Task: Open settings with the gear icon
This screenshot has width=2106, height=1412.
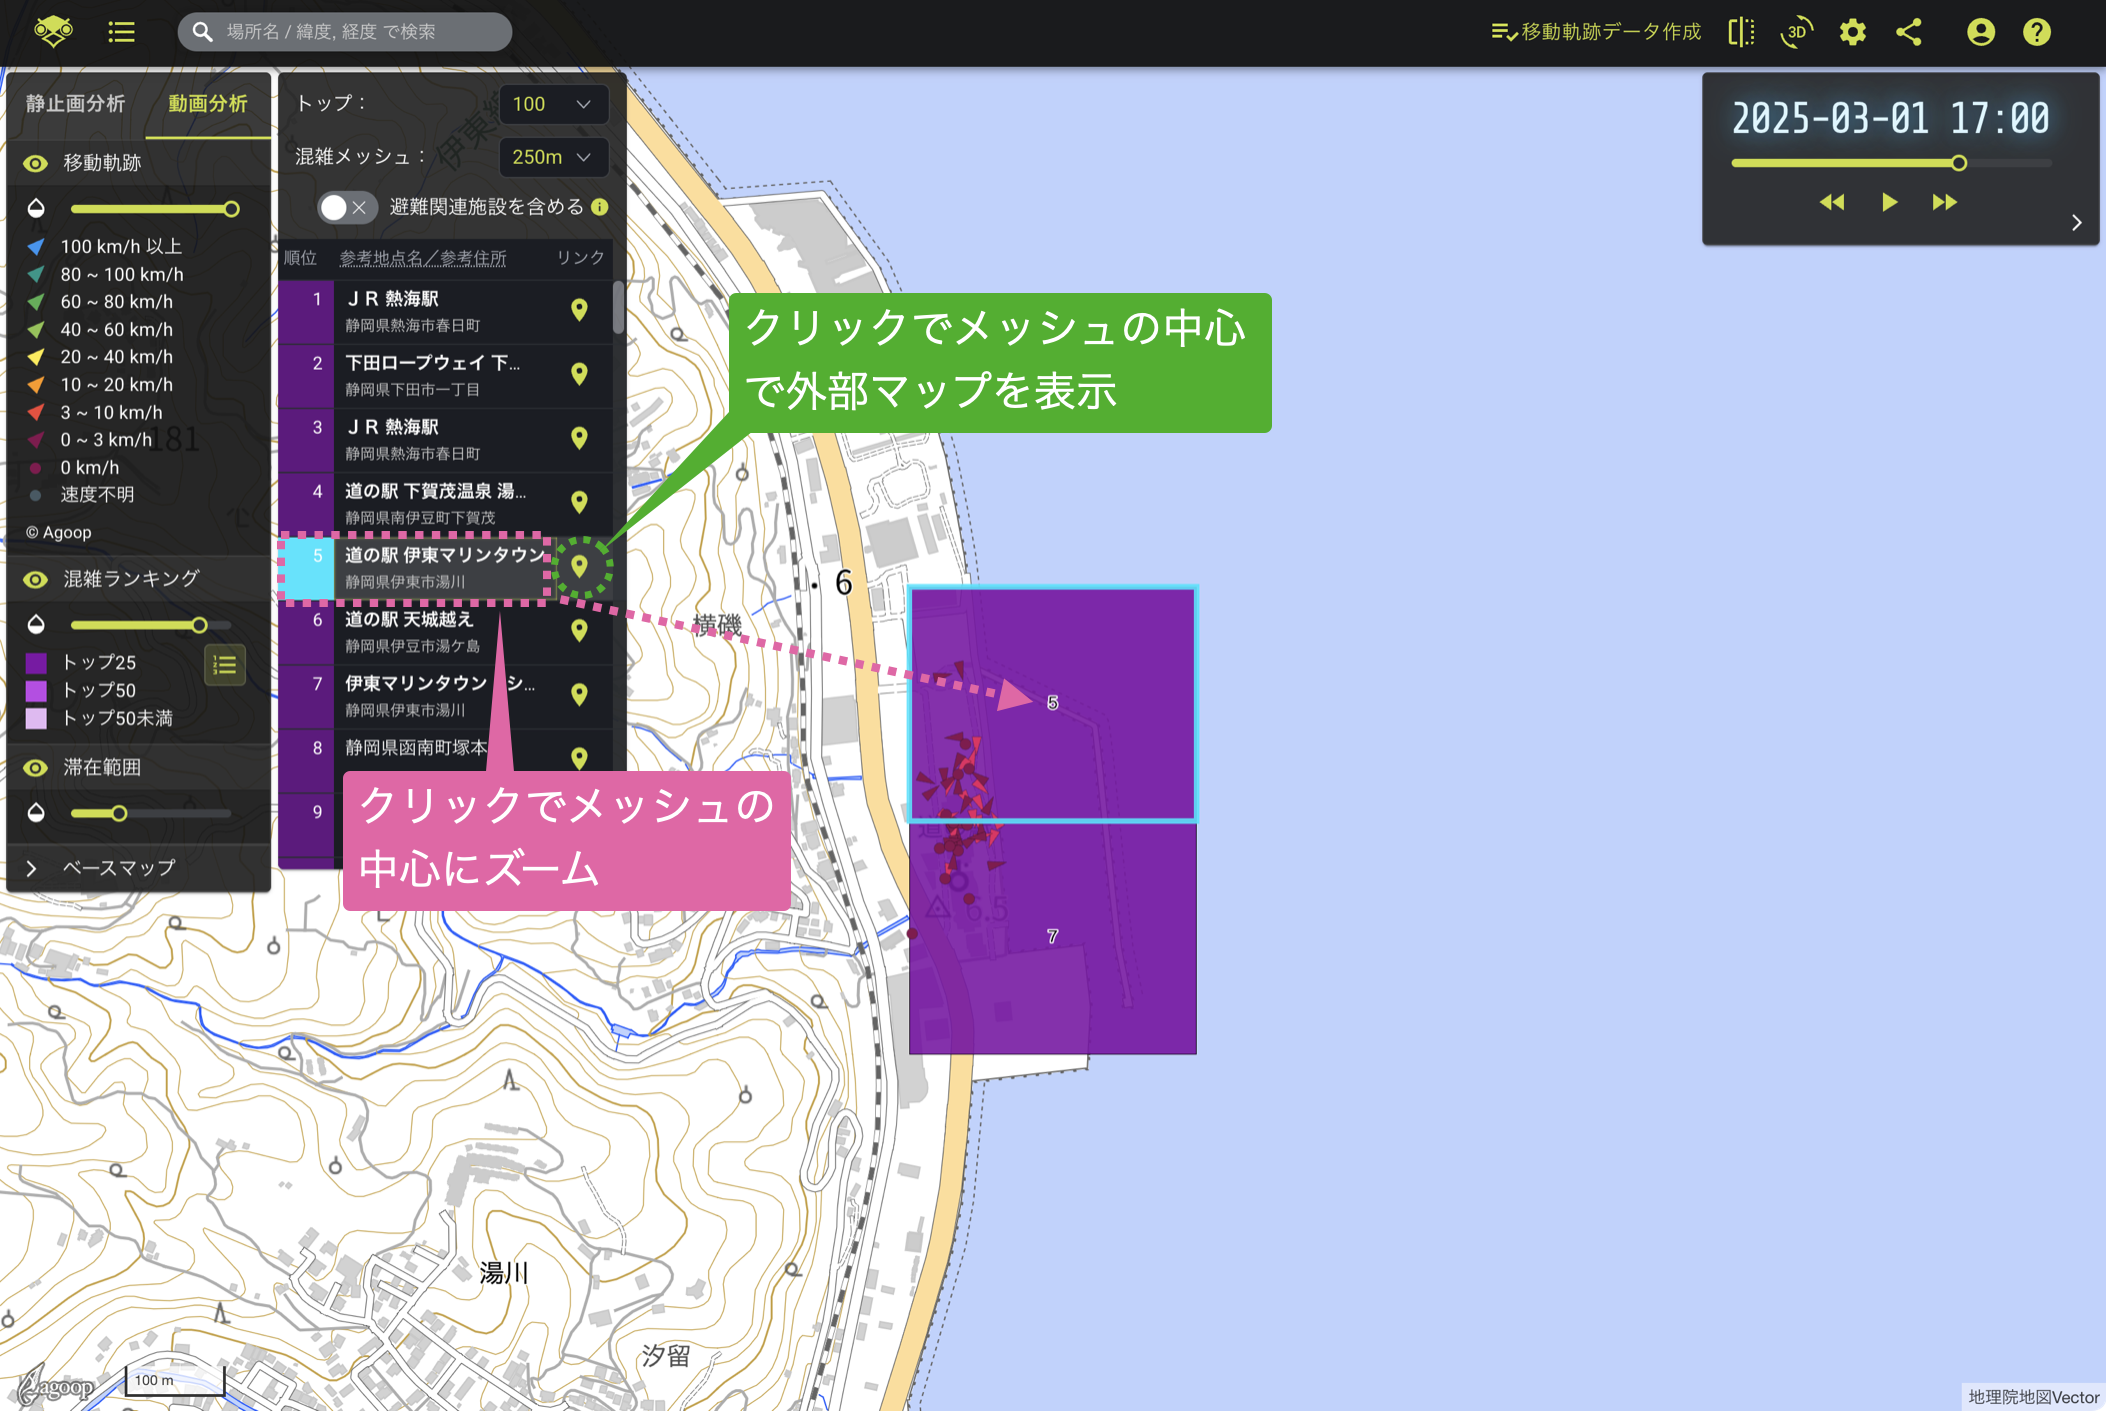Action: (1853, 32)
